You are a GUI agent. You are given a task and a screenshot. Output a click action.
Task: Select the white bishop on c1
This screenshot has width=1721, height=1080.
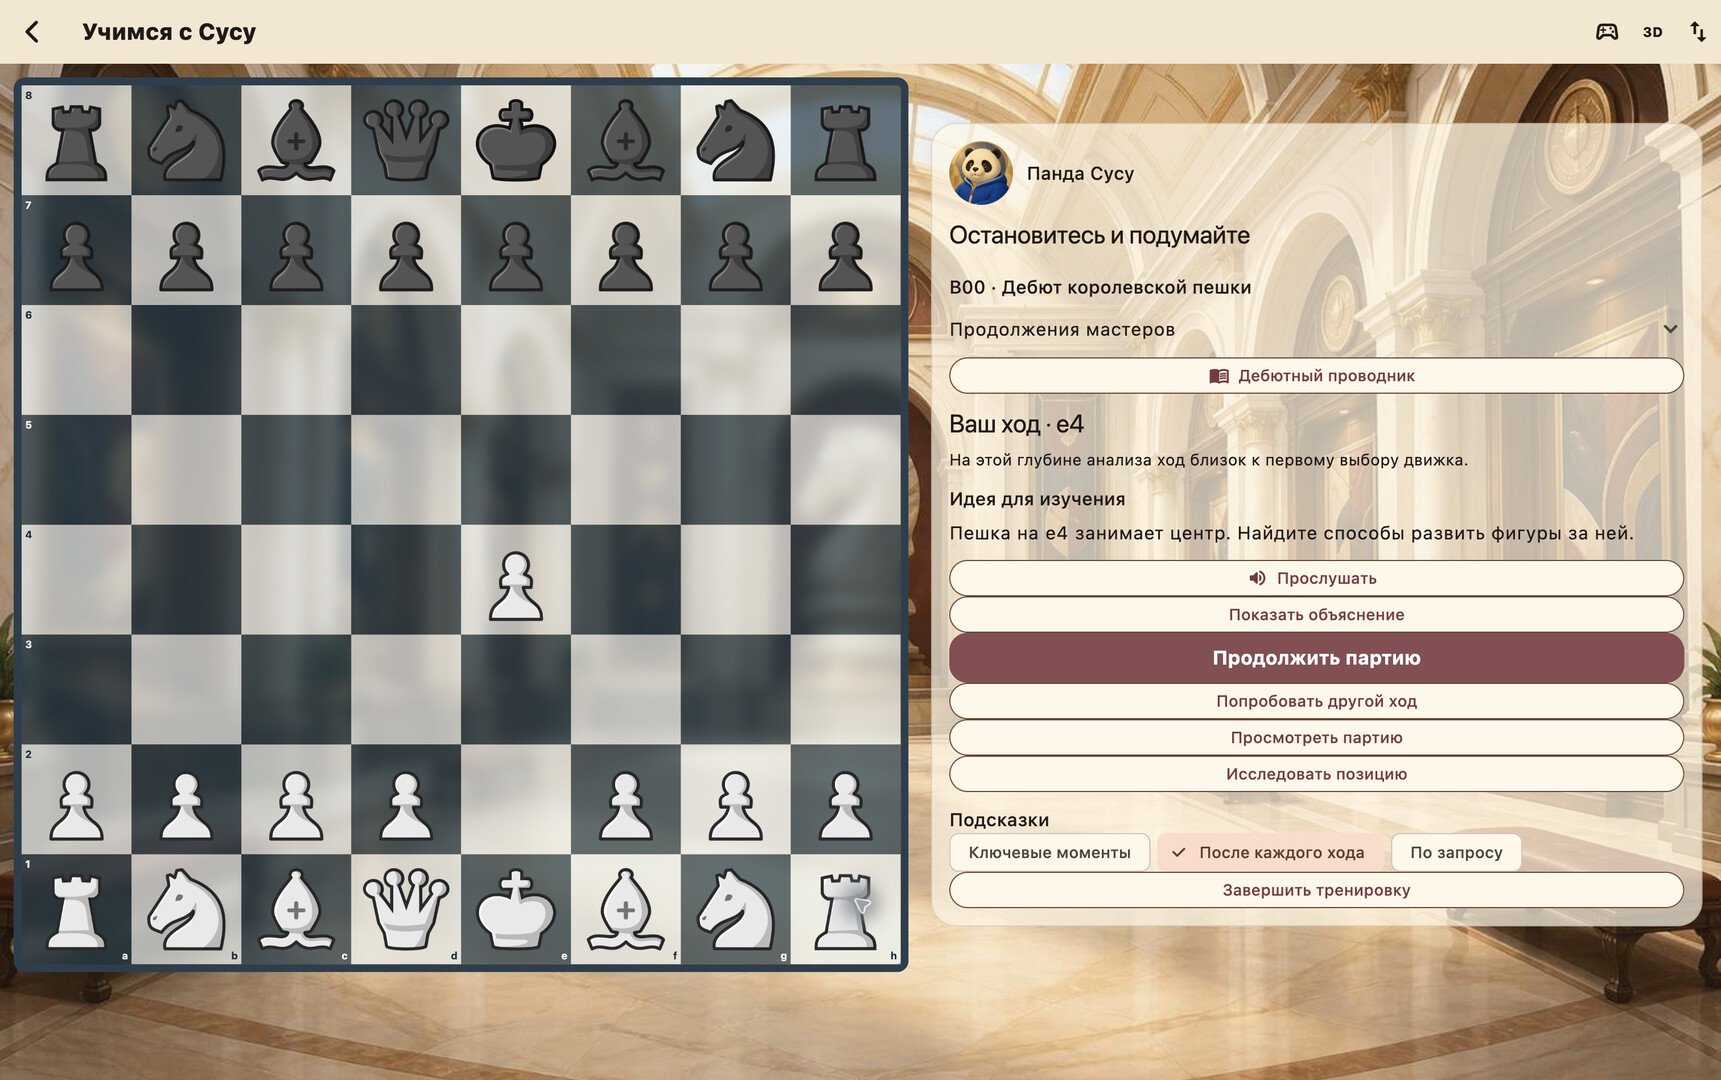tap(296, 910)
